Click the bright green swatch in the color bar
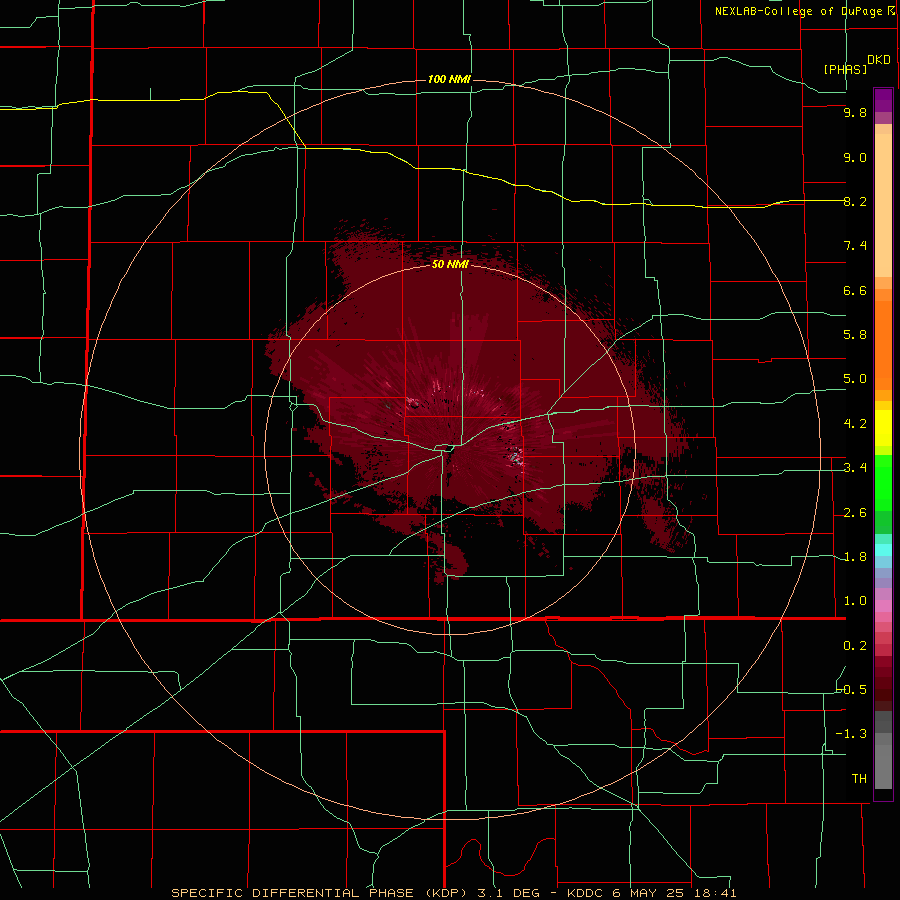Image resolution: width=900 pixels, height=900 pixels. [883, 483]
